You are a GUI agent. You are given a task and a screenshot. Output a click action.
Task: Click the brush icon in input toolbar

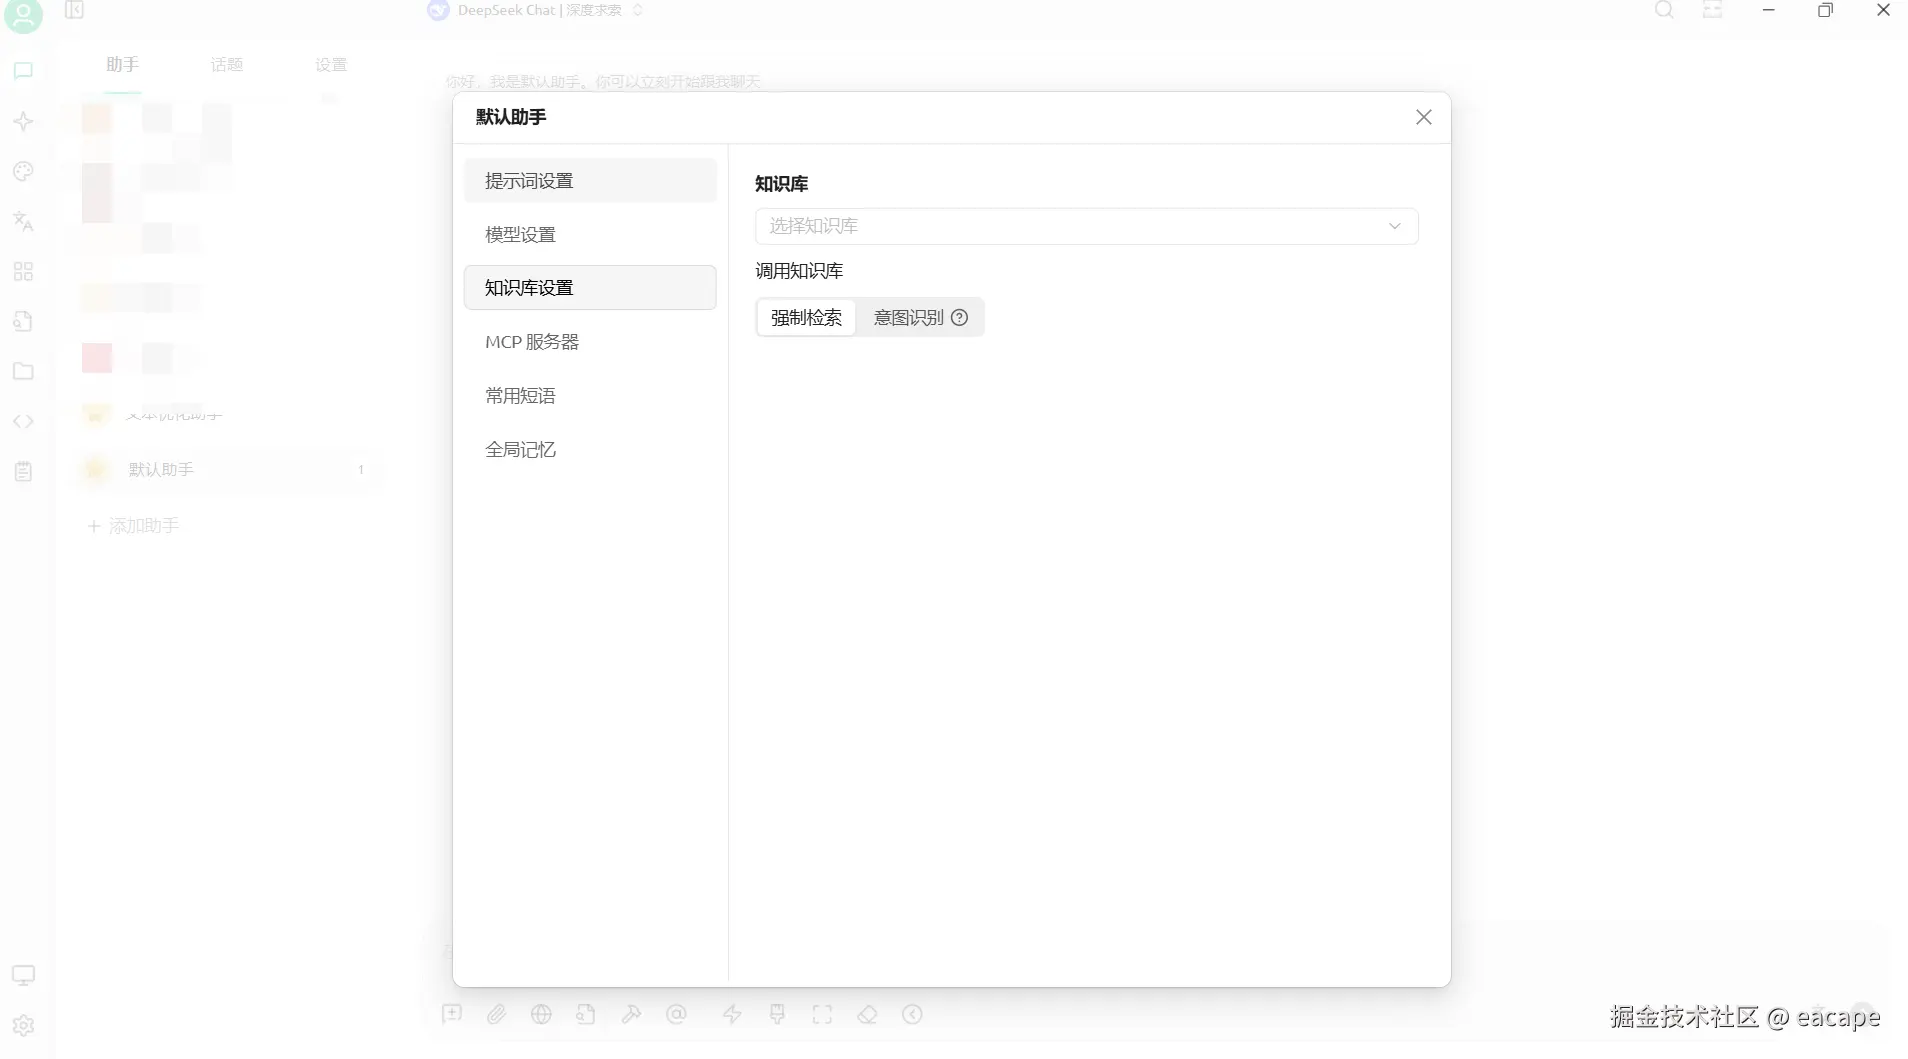pos(777,1014)
